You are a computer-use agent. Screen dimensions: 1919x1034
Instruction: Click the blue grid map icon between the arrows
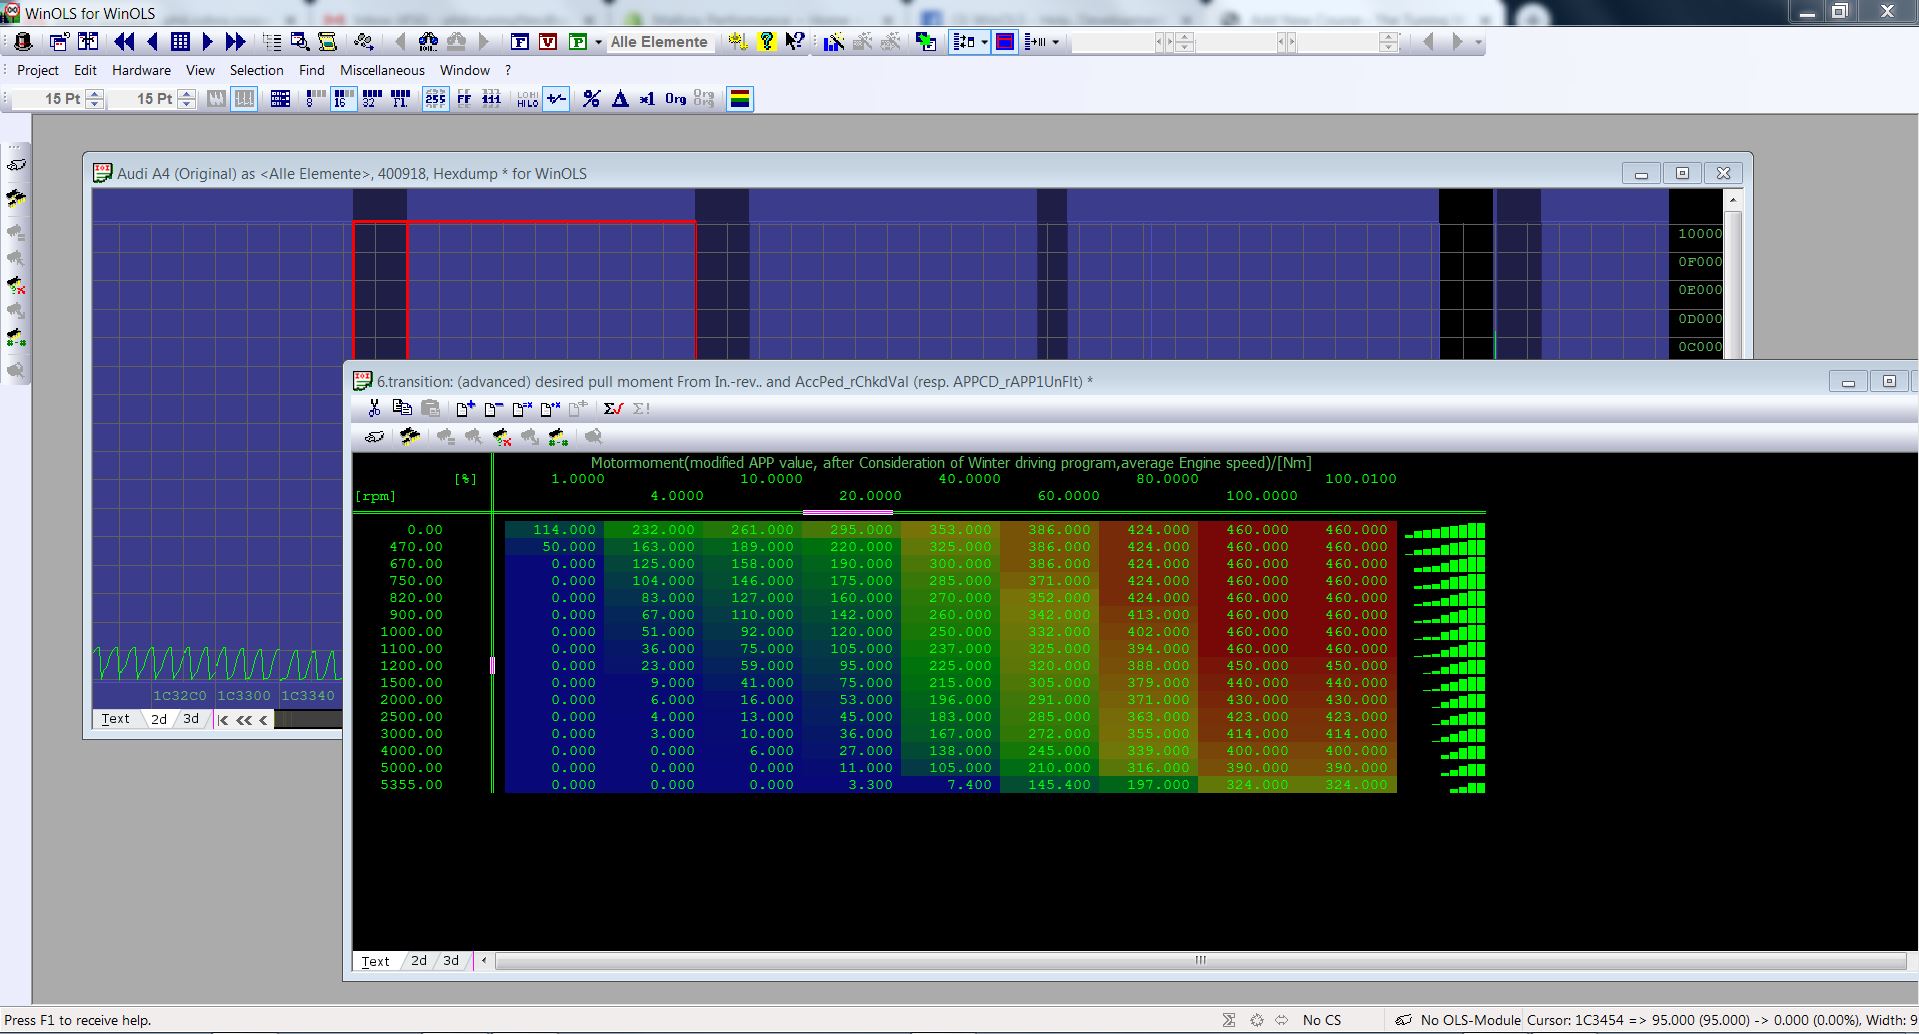point(180,42)
